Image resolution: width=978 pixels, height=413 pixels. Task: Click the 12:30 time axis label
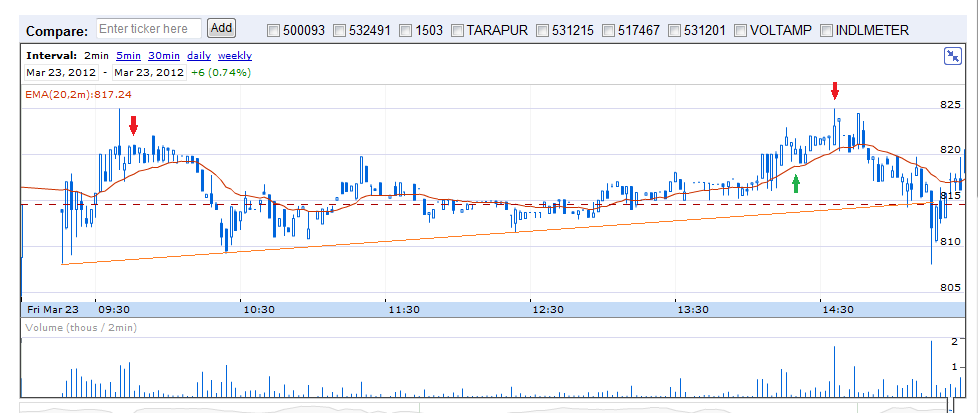pos(548,309)
